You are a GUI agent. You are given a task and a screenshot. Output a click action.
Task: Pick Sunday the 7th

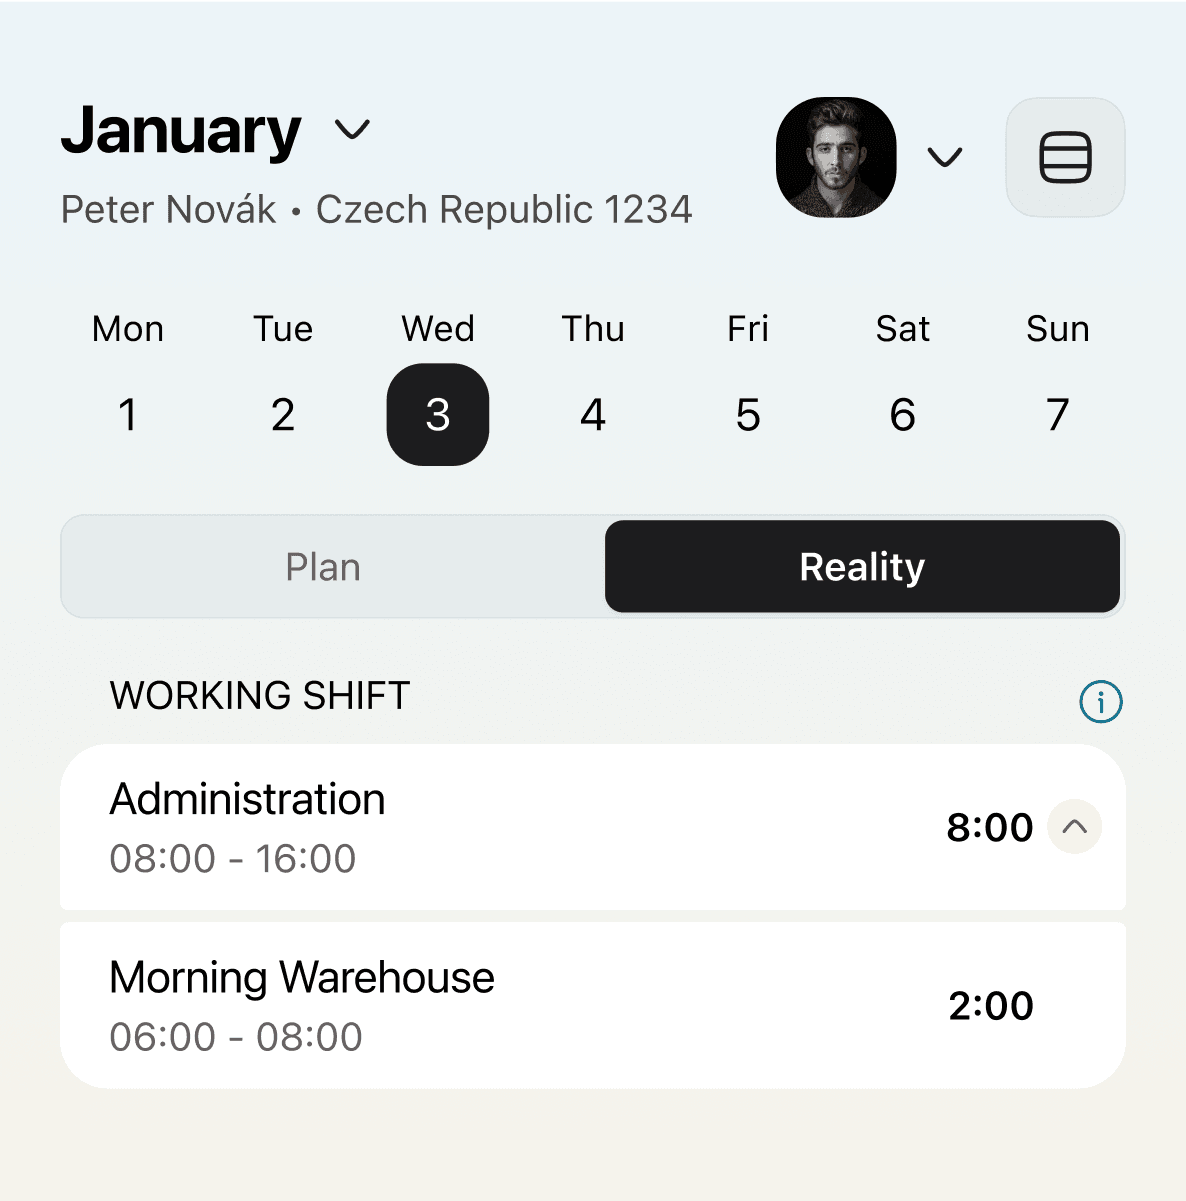click(1058, 414)
